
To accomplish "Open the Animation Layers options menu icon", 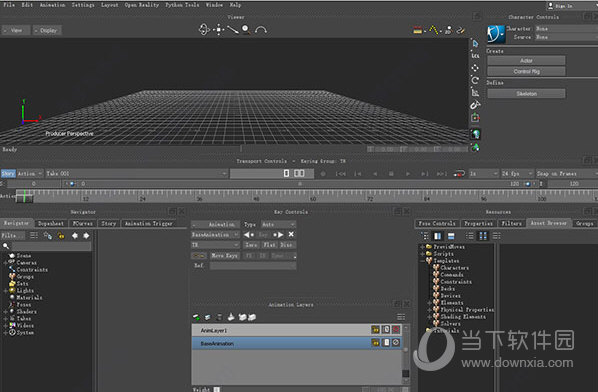I will (401, 317).
